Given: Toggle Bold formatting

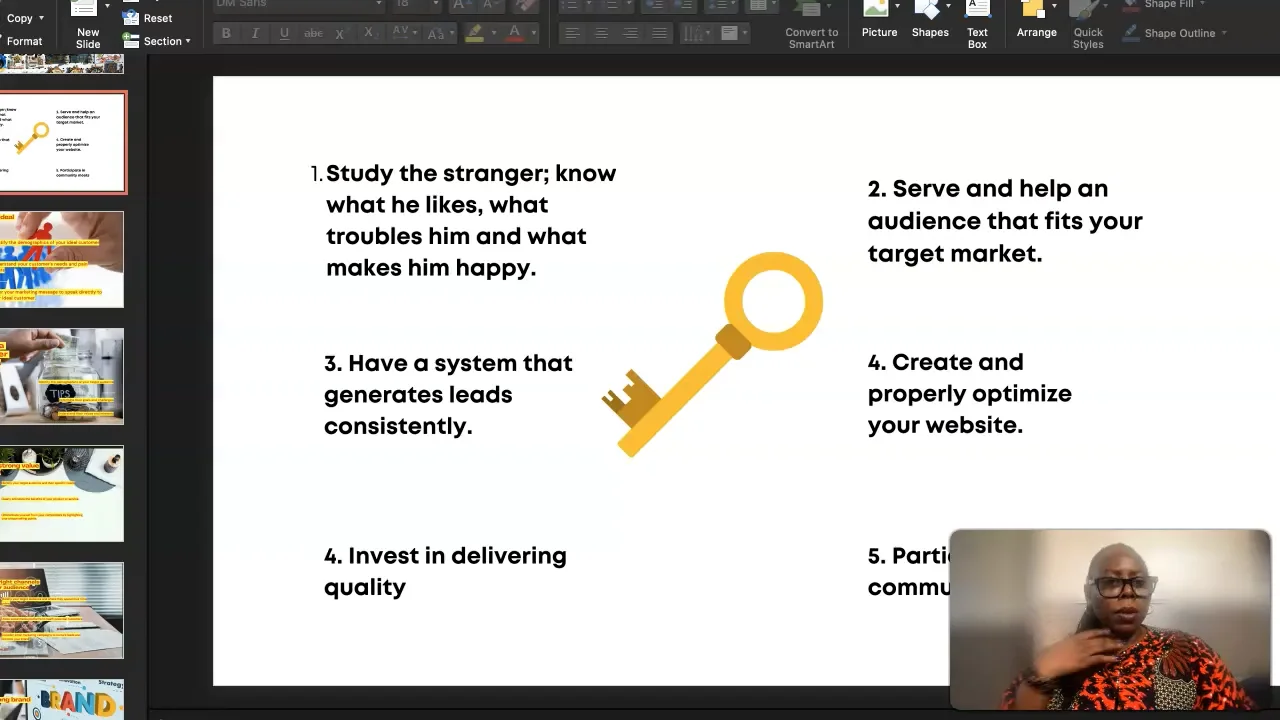Looking at the screenshot, I should [226, 33].
